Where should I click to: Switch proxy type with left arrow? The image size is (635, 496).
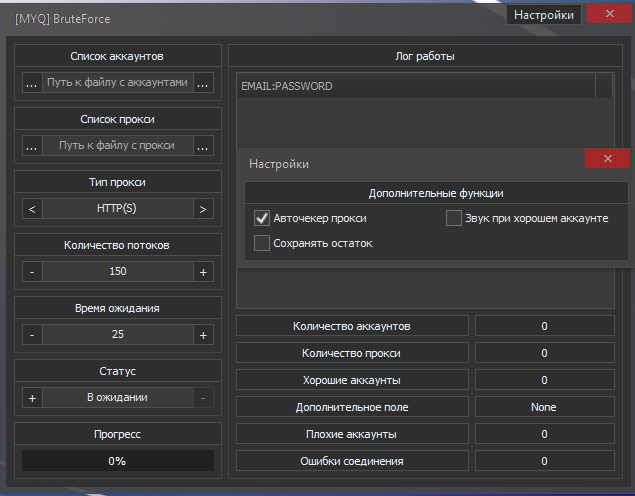(x=31, y=209)
